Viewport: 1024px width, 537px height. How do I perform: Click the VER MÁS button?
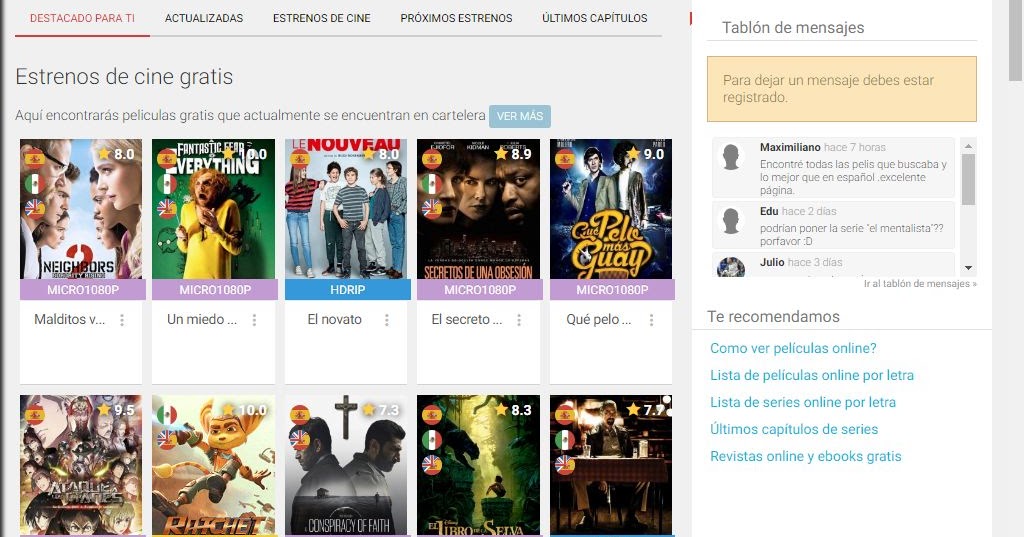click(x=520, y=116)
